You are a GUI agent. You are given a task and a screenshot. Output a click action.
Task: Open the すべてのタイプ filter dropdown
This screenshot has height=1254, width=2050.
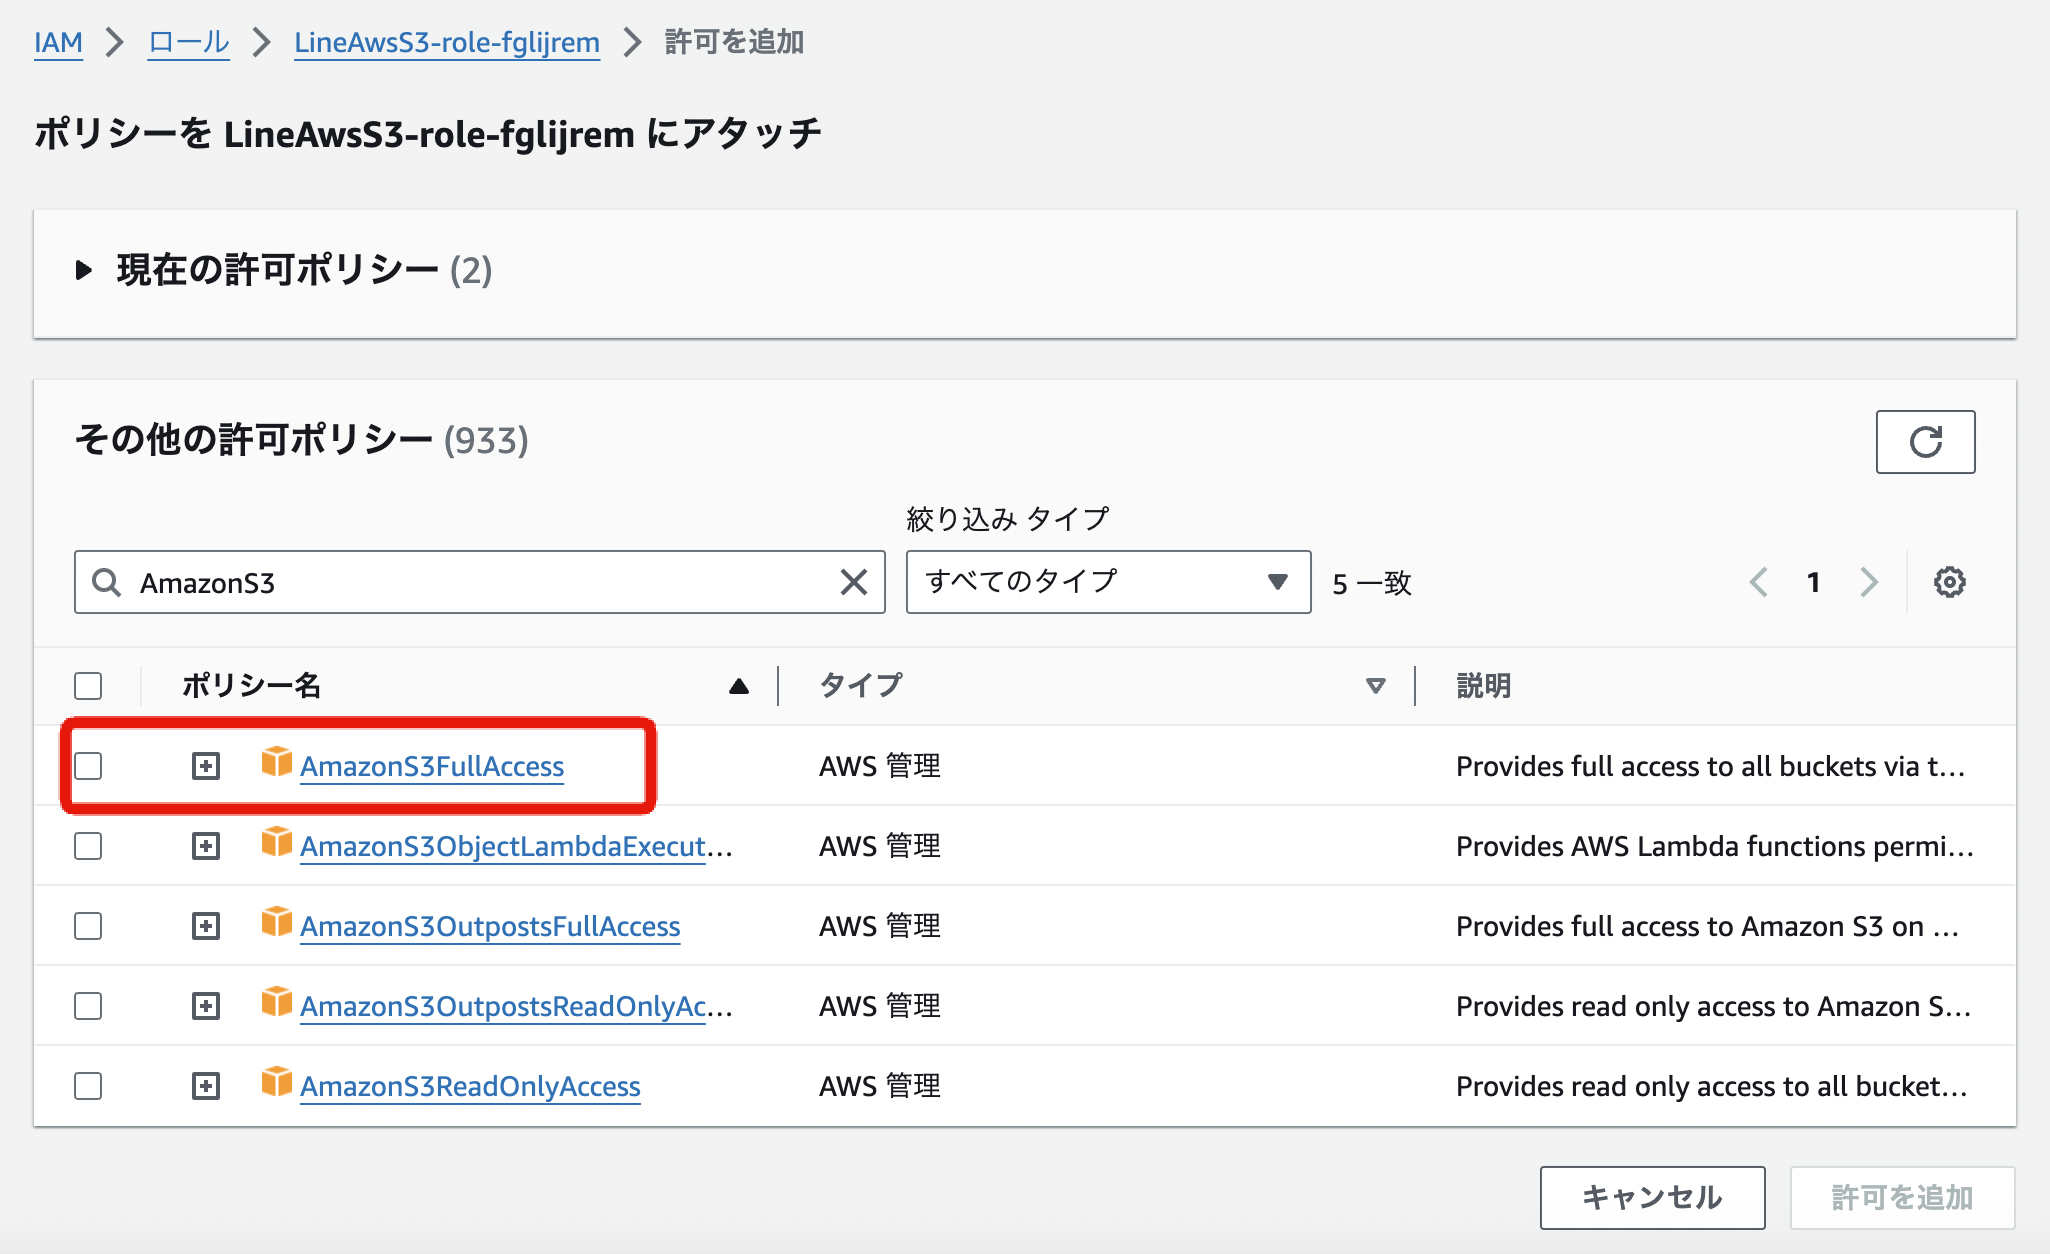pyautogui.click(x=1107, y=582)
